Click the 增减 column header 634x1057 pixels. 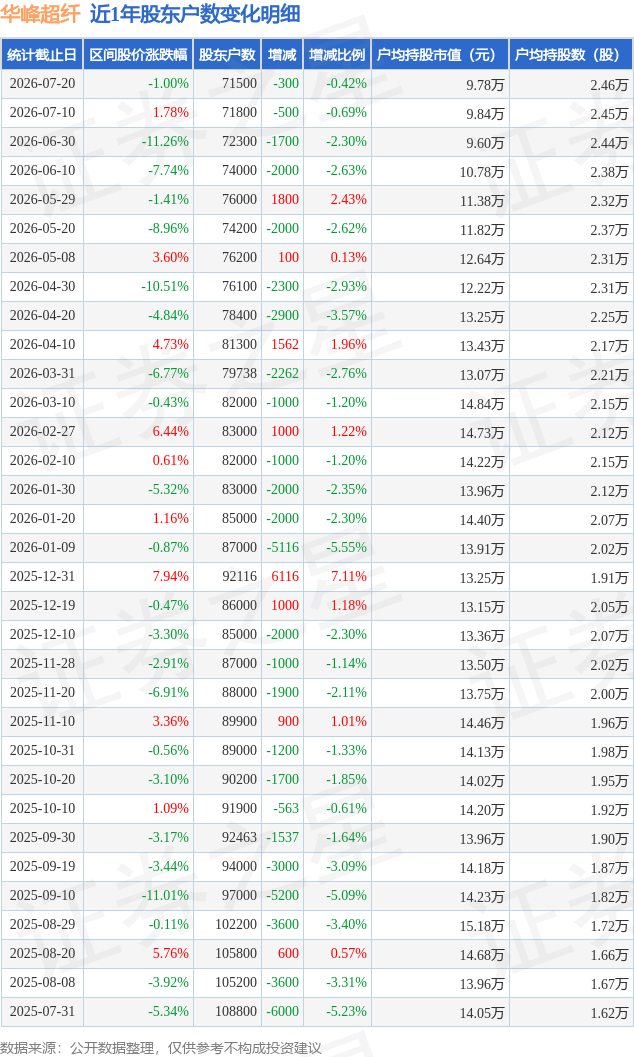[282, 55]
